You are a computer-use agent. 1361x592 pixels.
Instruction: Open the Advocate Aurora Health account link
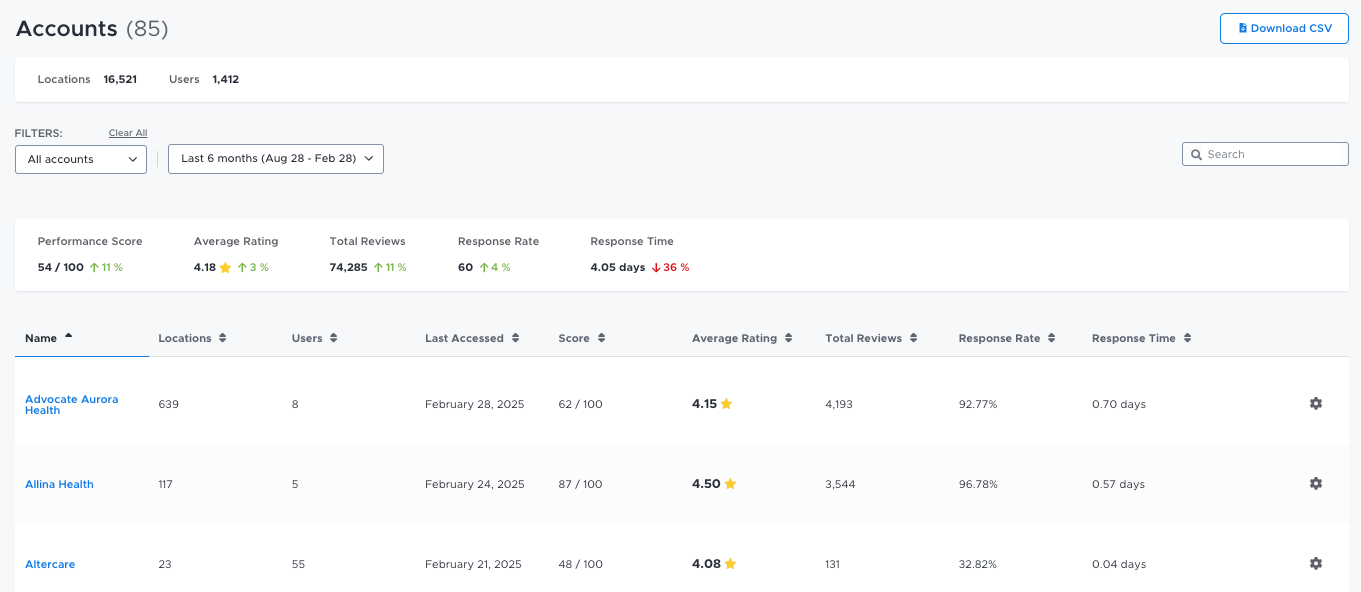(x=71, y=404)
